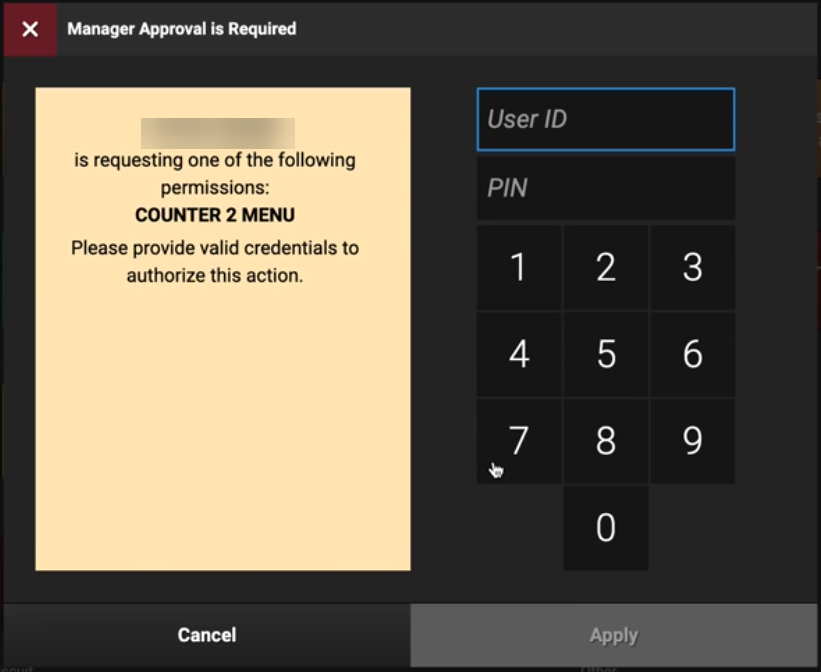This screenshot has width=821, height=672.
Task: Close the Manager Approval dialog
Action: tap(29, 29)
